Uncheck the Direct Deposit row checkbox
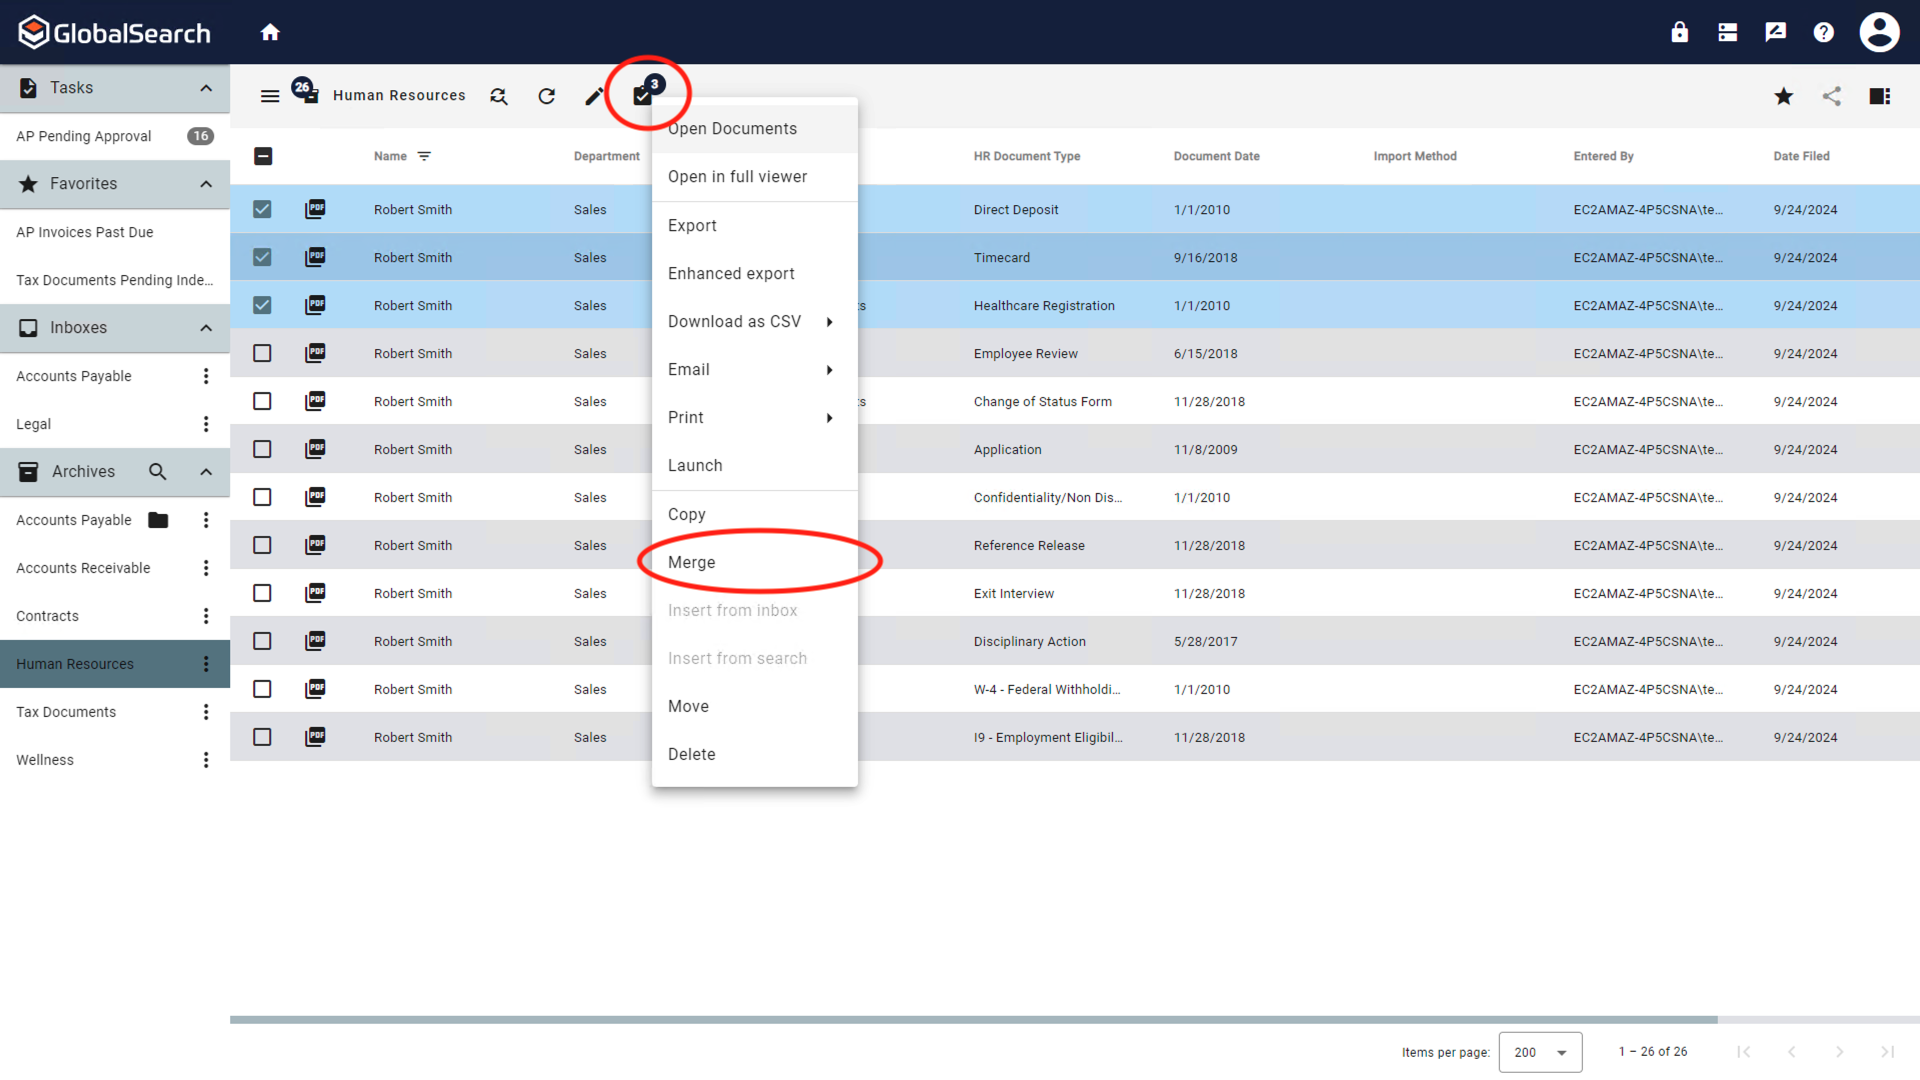The image size is (1920, 1080). tap(262, 209)
